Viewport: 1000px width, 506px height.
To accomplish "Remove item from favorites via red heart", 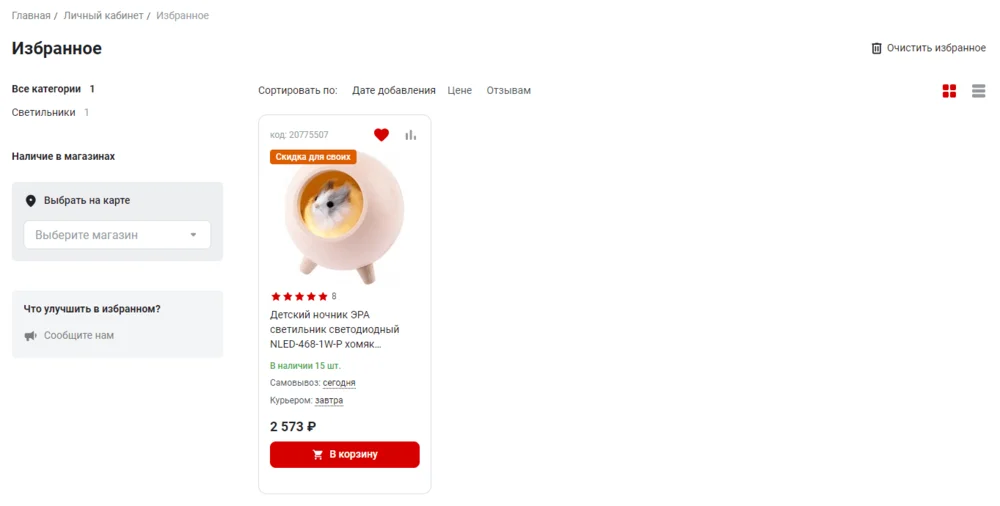I will point(381,135).
